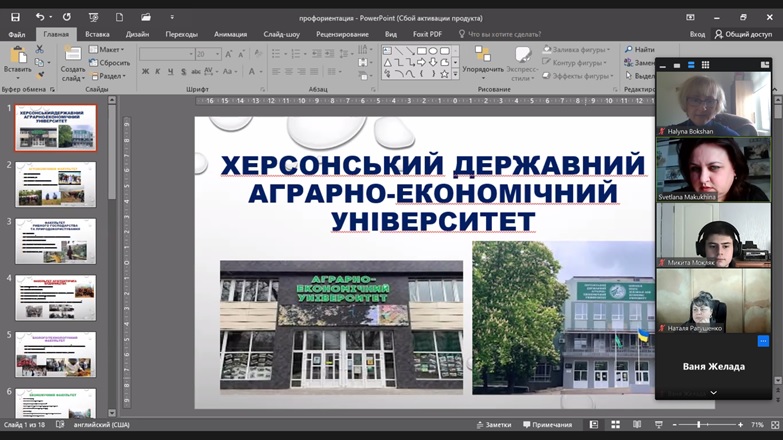
Task: Open the Файл menu
Action: [x=16, y=34]
